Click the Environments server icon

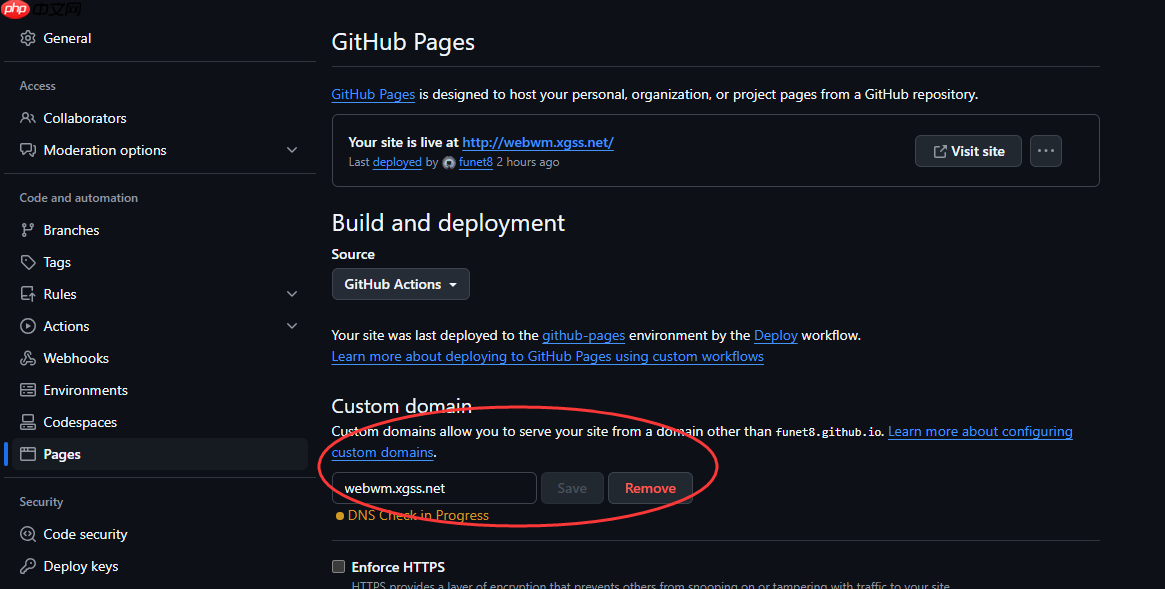click(27, 390)
